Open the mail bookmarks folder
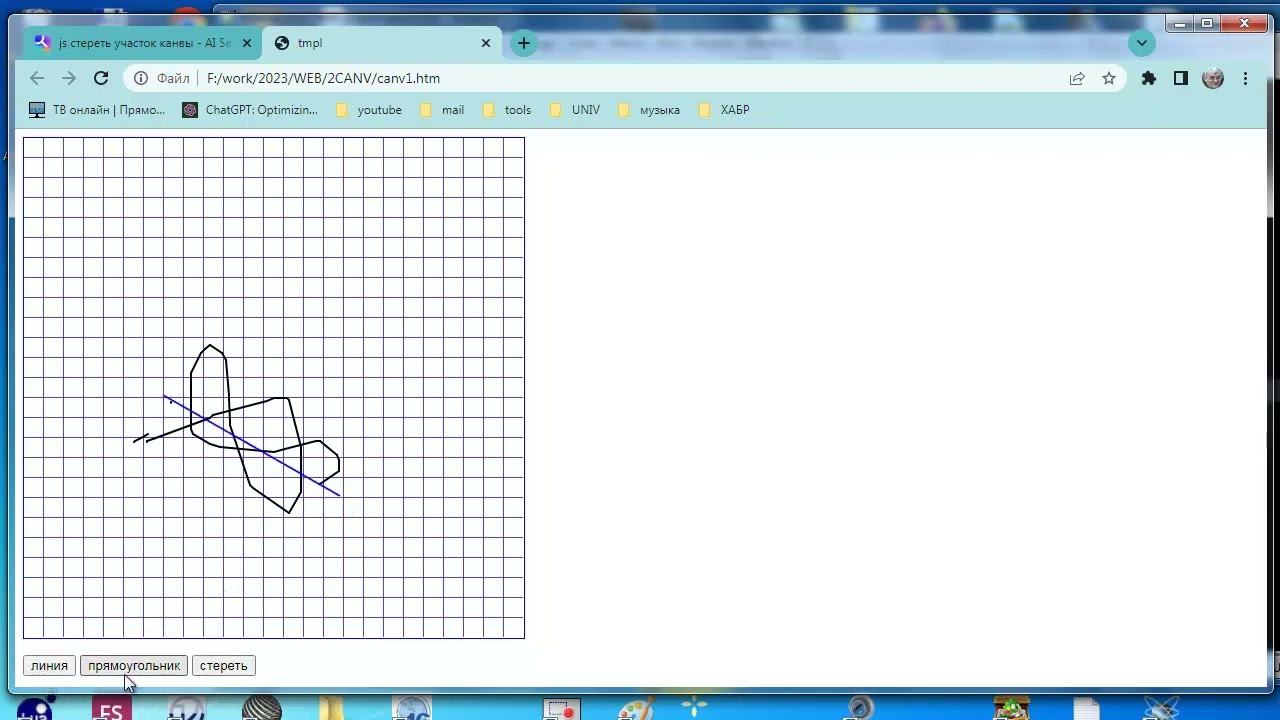The height and width of the screenshot is (720, 1280). click(x=442, y=110)
